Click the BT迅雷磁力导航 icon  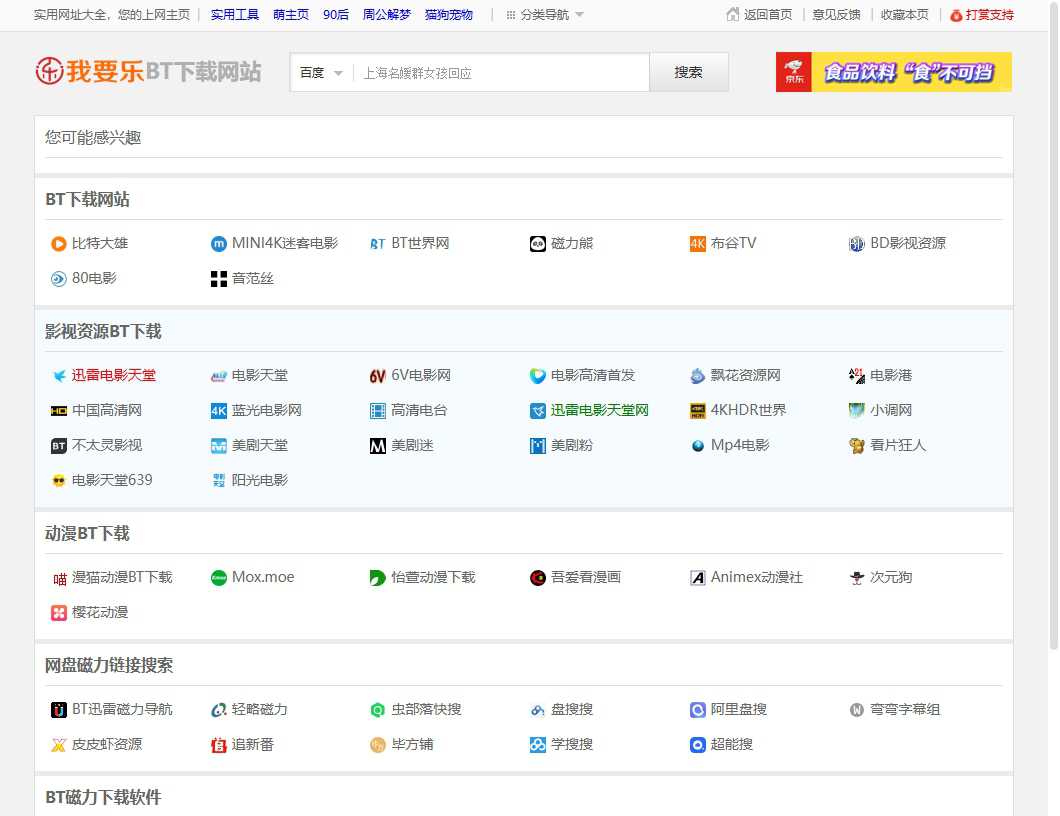click(x=59, y=710)
